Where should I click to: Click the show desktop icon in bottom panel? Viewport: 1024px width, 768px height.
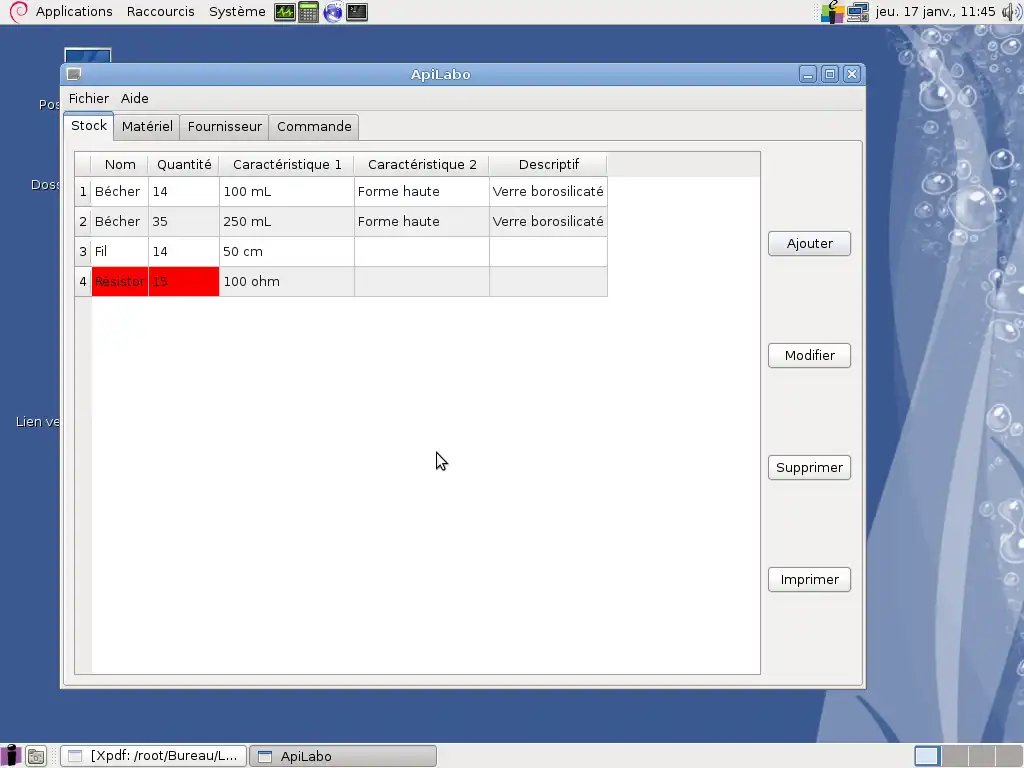[11, 756]
